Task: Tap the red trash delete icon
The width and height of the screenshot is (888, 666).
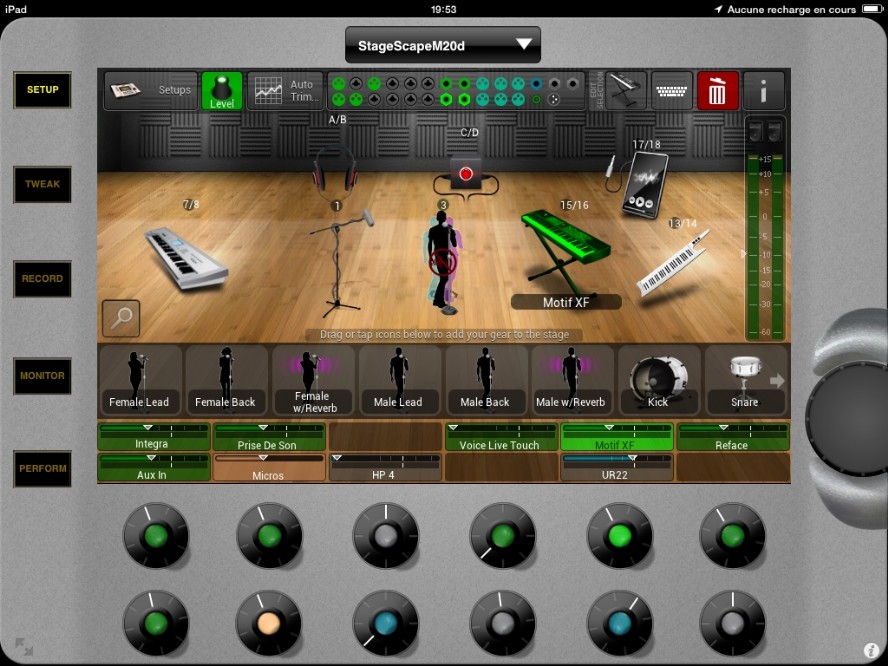Action: [717, 91]
